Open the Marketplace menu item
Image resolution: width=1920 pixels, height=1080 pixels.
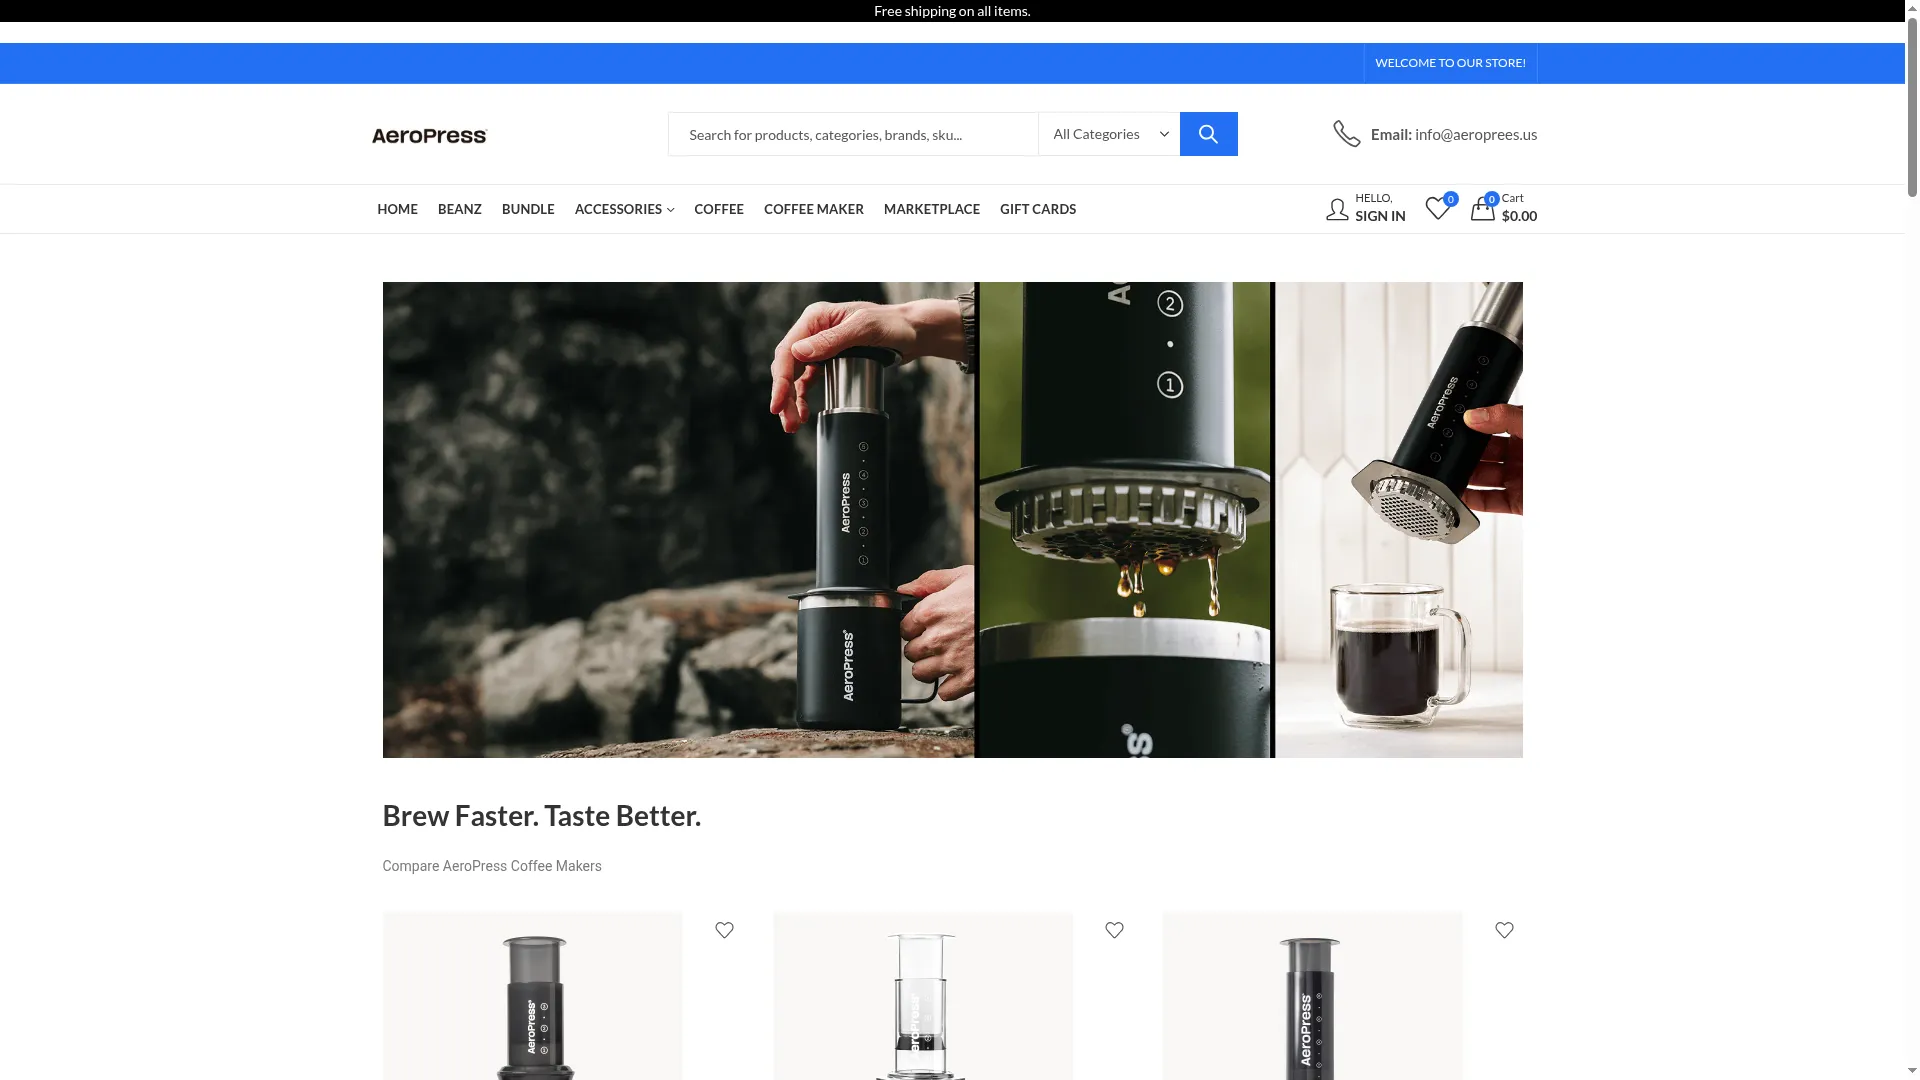[932, 209]
